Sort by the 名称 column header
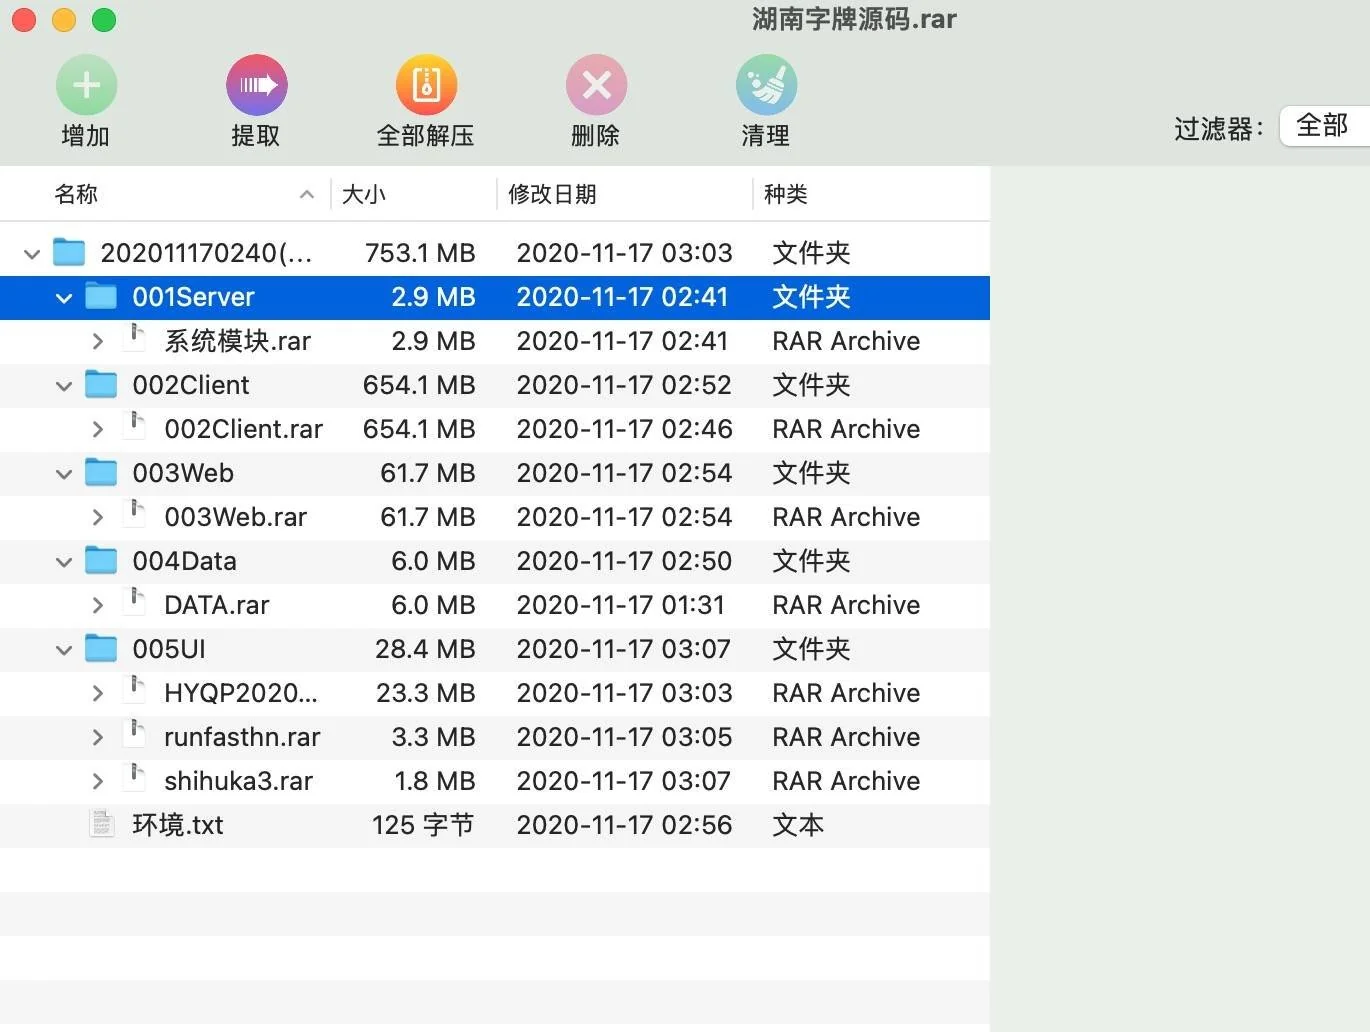The width and height of the screenshot is (1370, 1032). pos(76,194)
